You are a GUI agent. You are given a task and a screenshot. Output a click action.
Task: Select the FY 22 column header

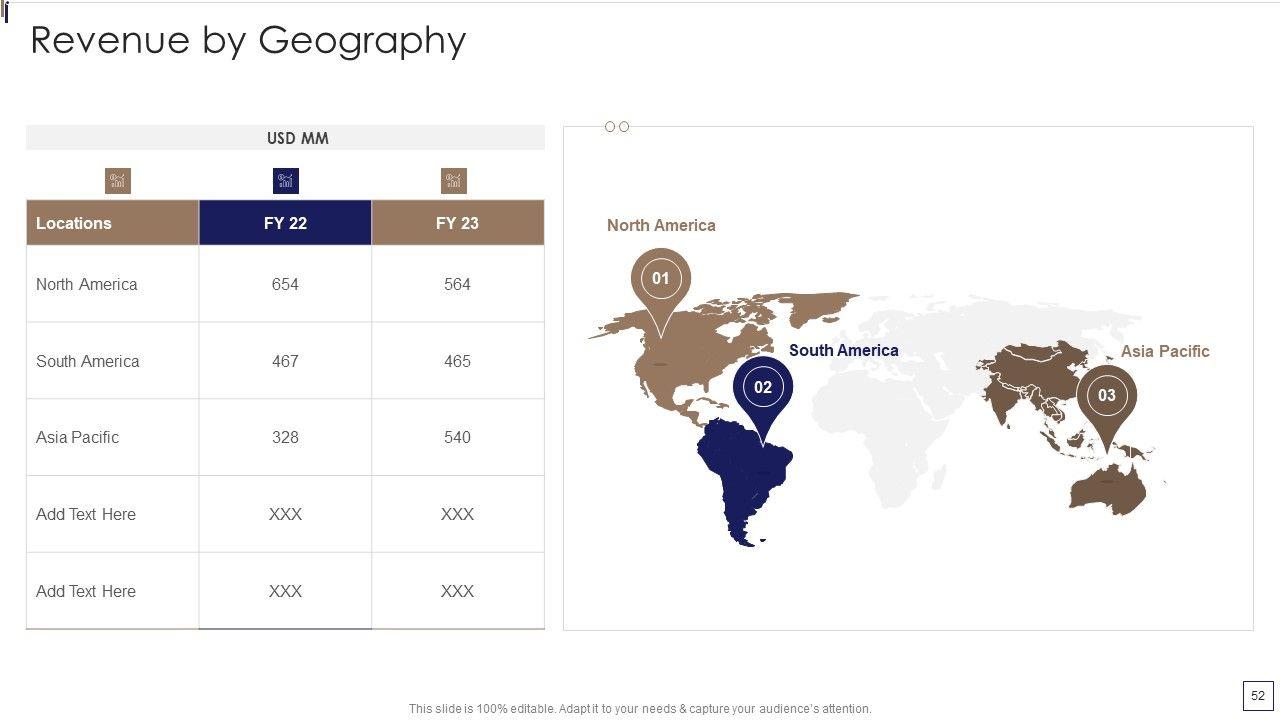point(285,223)
